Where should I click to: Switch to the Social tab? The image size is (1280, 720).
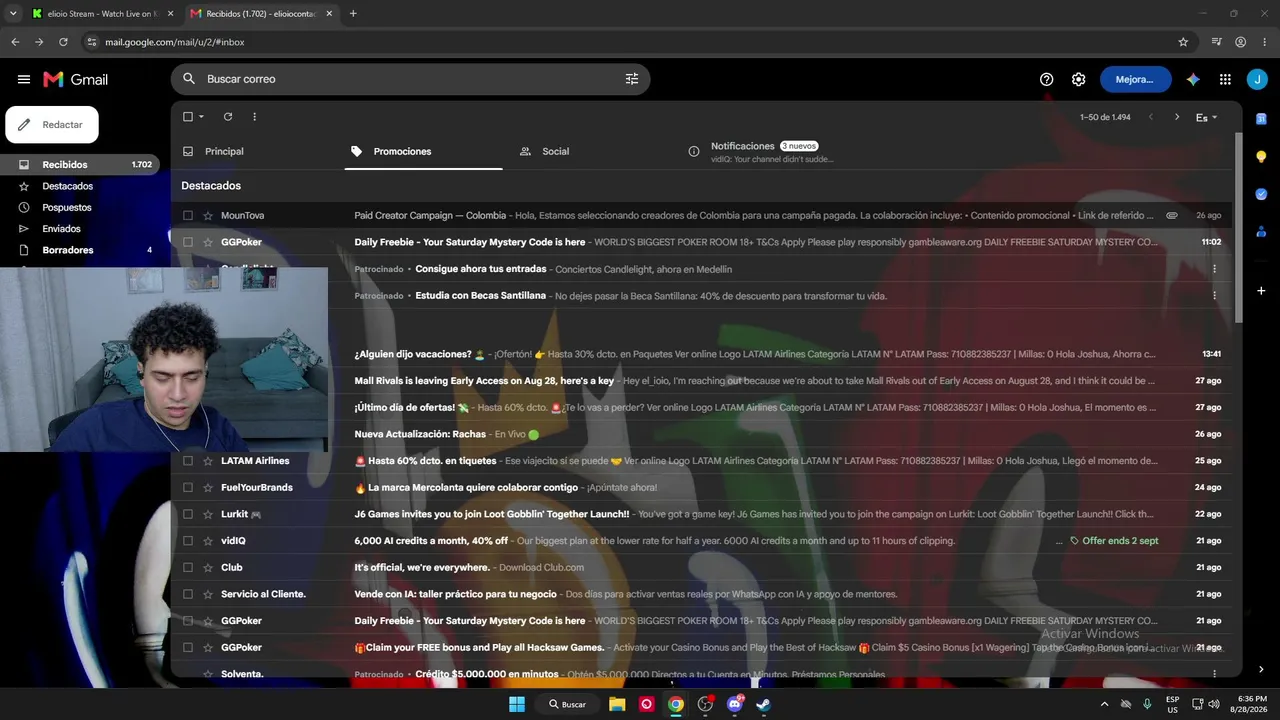coord(555,151)
